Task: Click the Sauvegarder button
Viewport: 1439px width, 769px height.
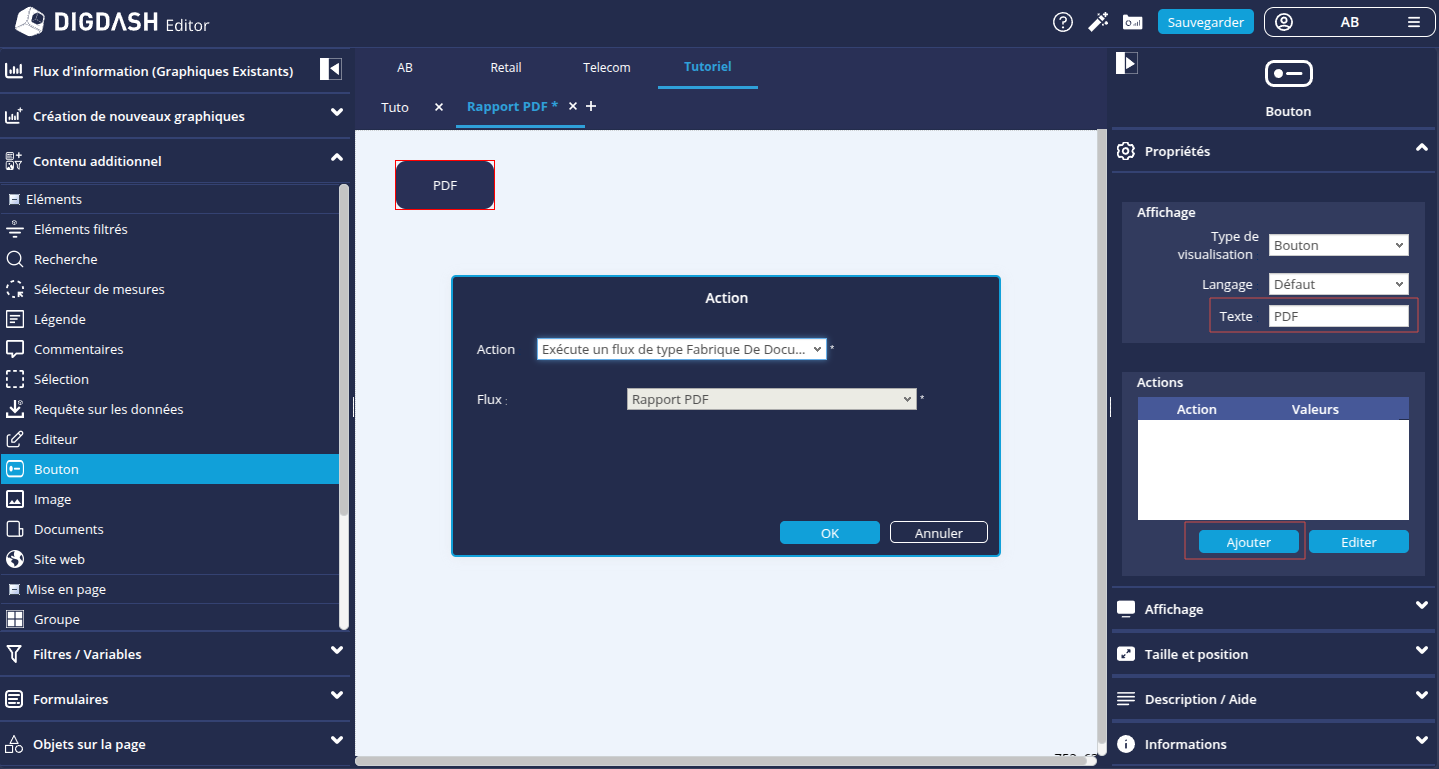Action: 1205,22
